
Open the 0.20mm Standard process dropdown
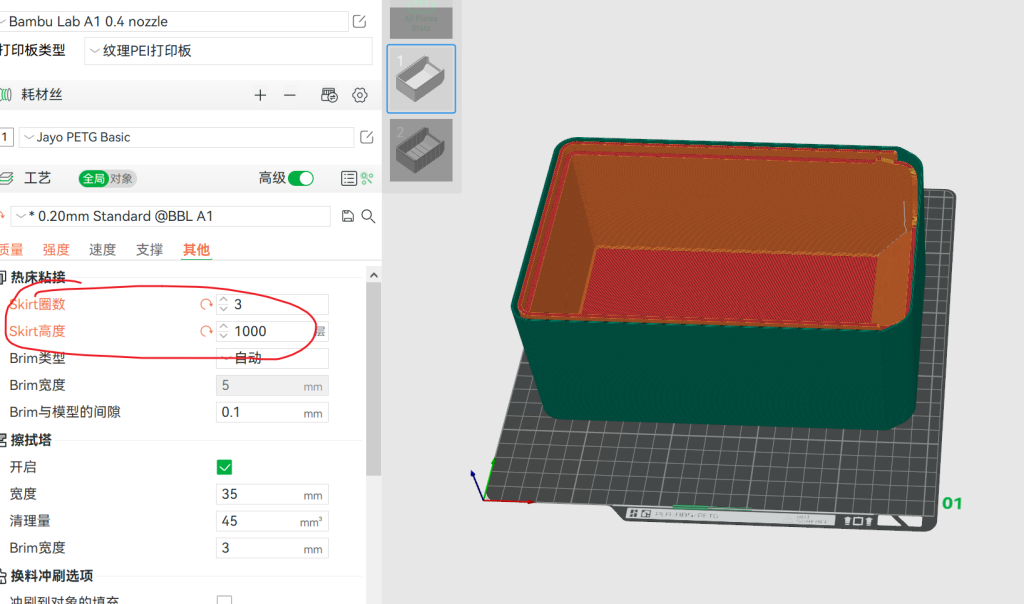pyautogui.click(x=170, y=216)
